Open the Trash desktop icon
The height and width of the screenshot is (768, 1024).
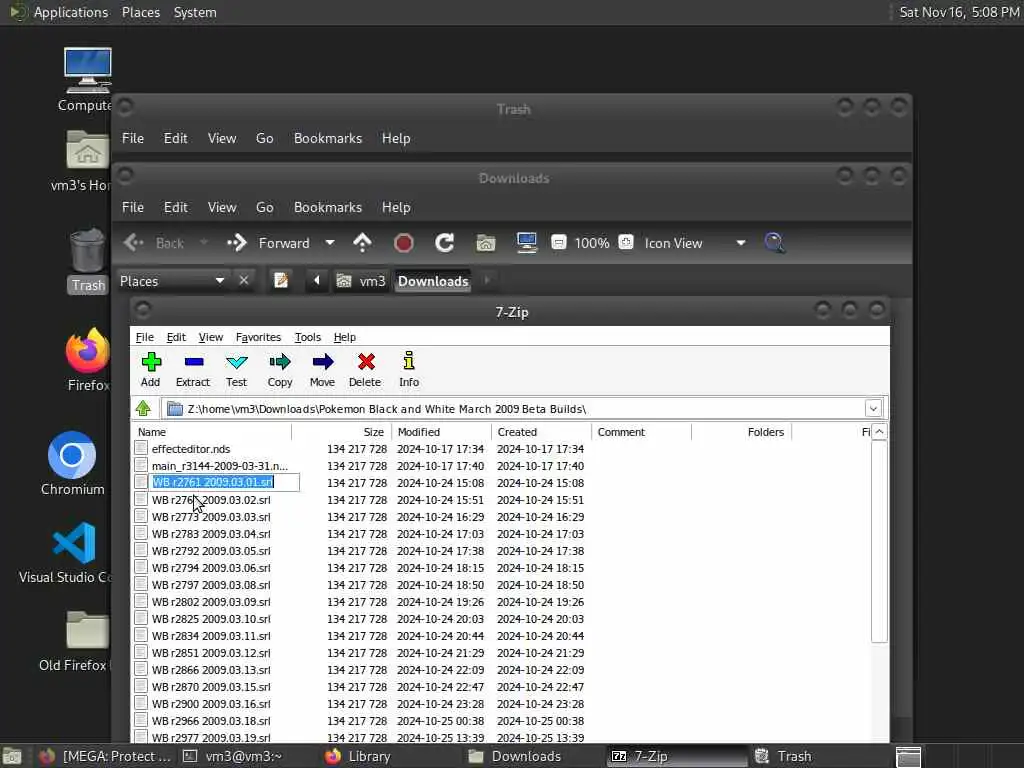[x=88, y=261]
